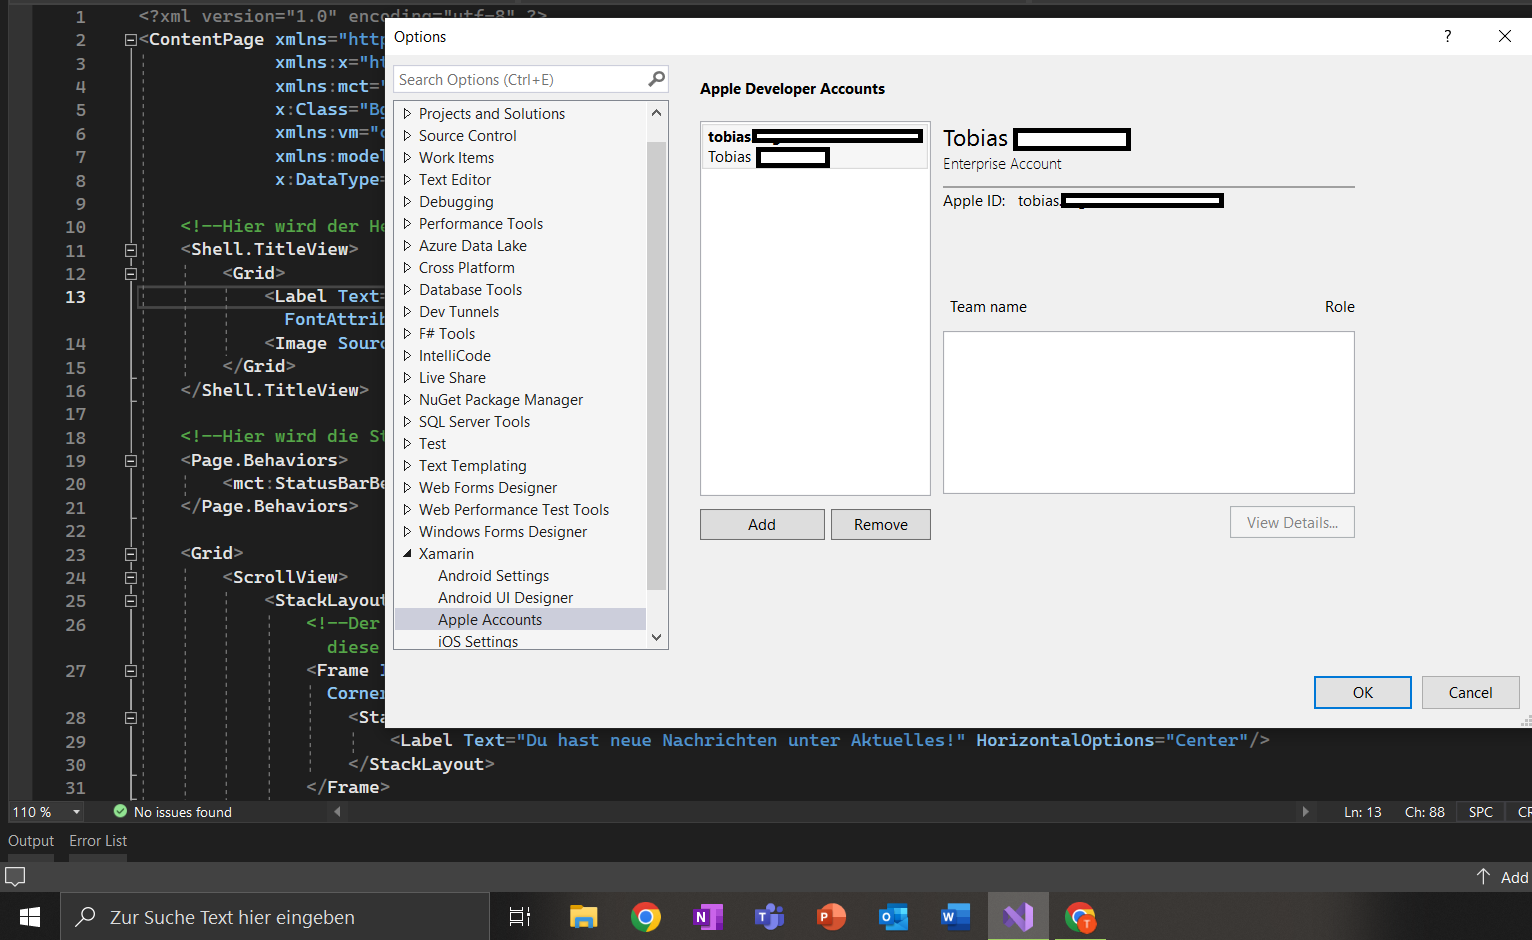This screenshot has height=940, width=1532.
Task: Expand Projects and Solutions node
Action: tap(407, 113)
